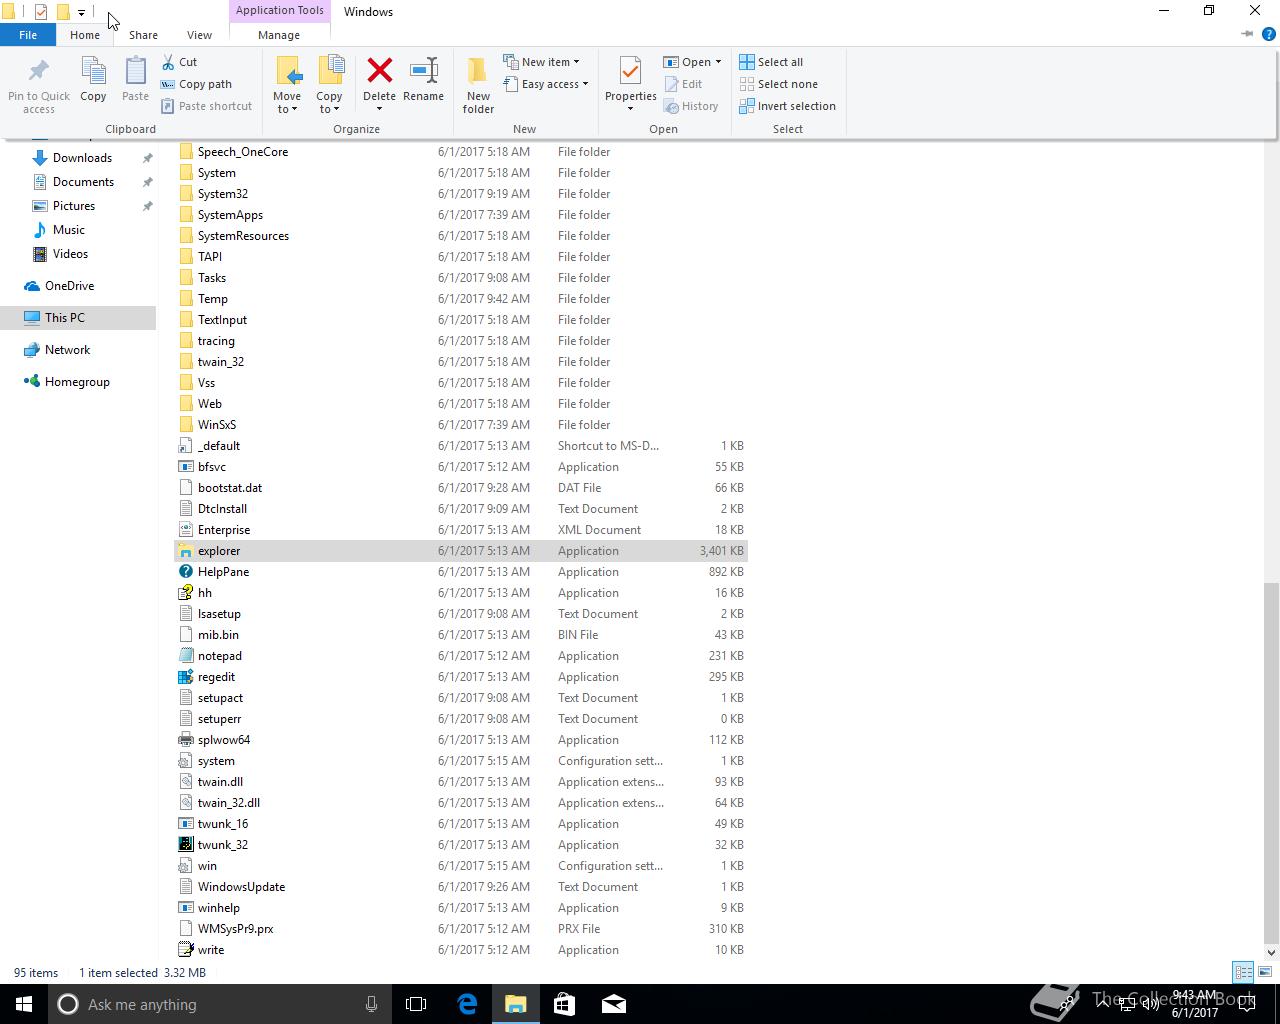Click the Windows Start button

24,1004
